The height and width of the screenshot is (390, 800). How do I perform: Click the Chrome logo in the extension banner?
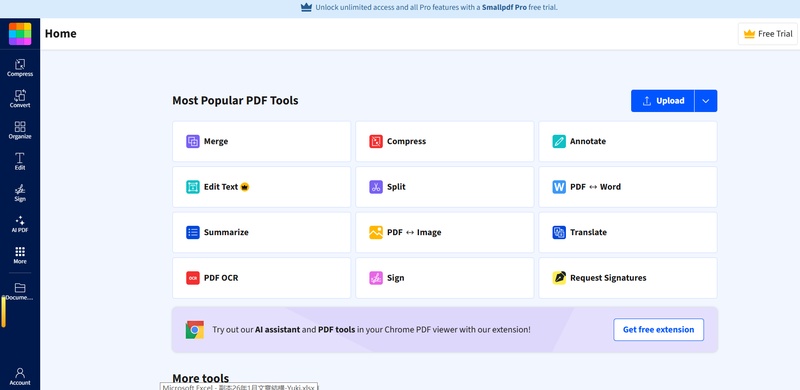coord(195,330)
